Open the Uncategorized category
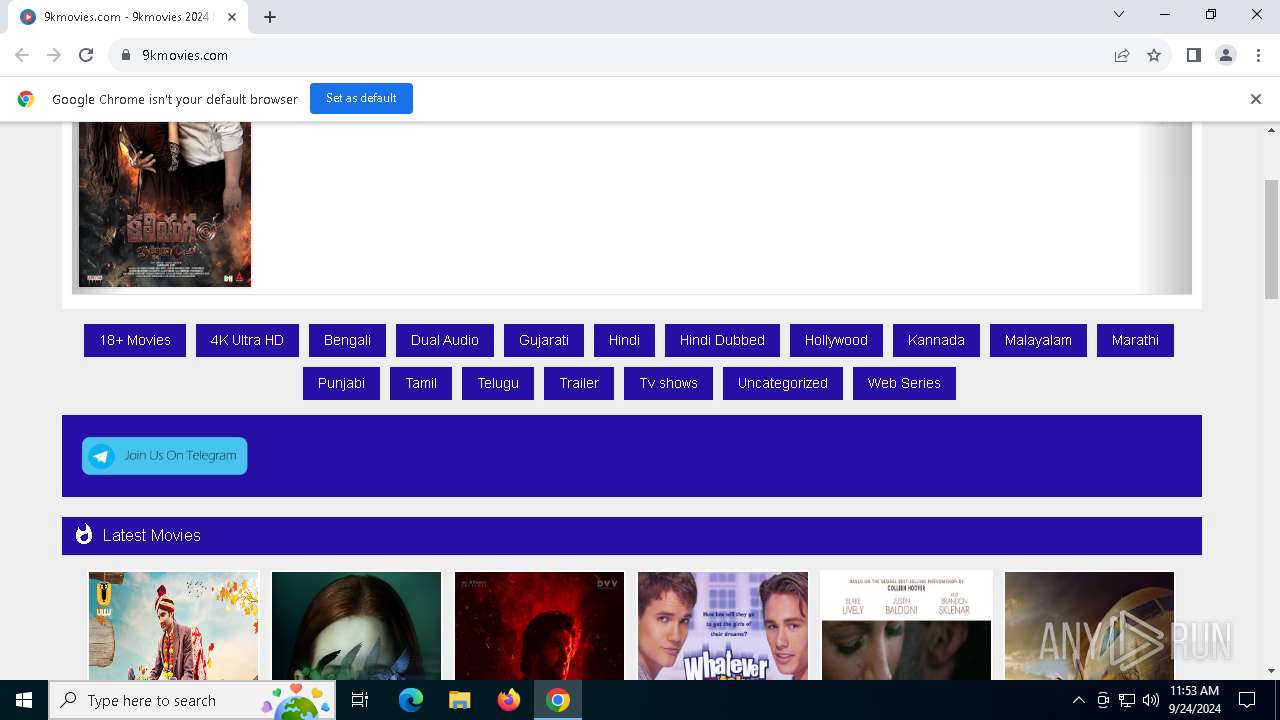Screen dimensions: 1280x720 point(783,383)
